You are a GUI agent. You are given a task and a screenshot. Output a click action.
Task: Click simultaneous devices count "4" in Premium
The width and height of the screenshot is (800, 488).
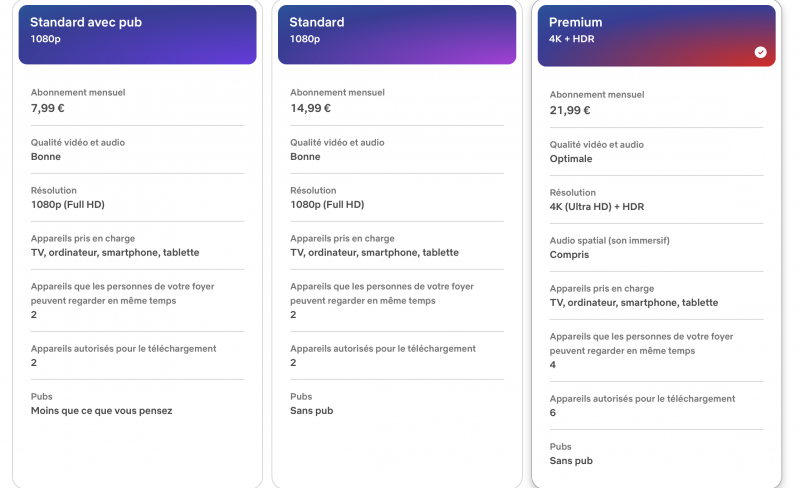(553, 365)
